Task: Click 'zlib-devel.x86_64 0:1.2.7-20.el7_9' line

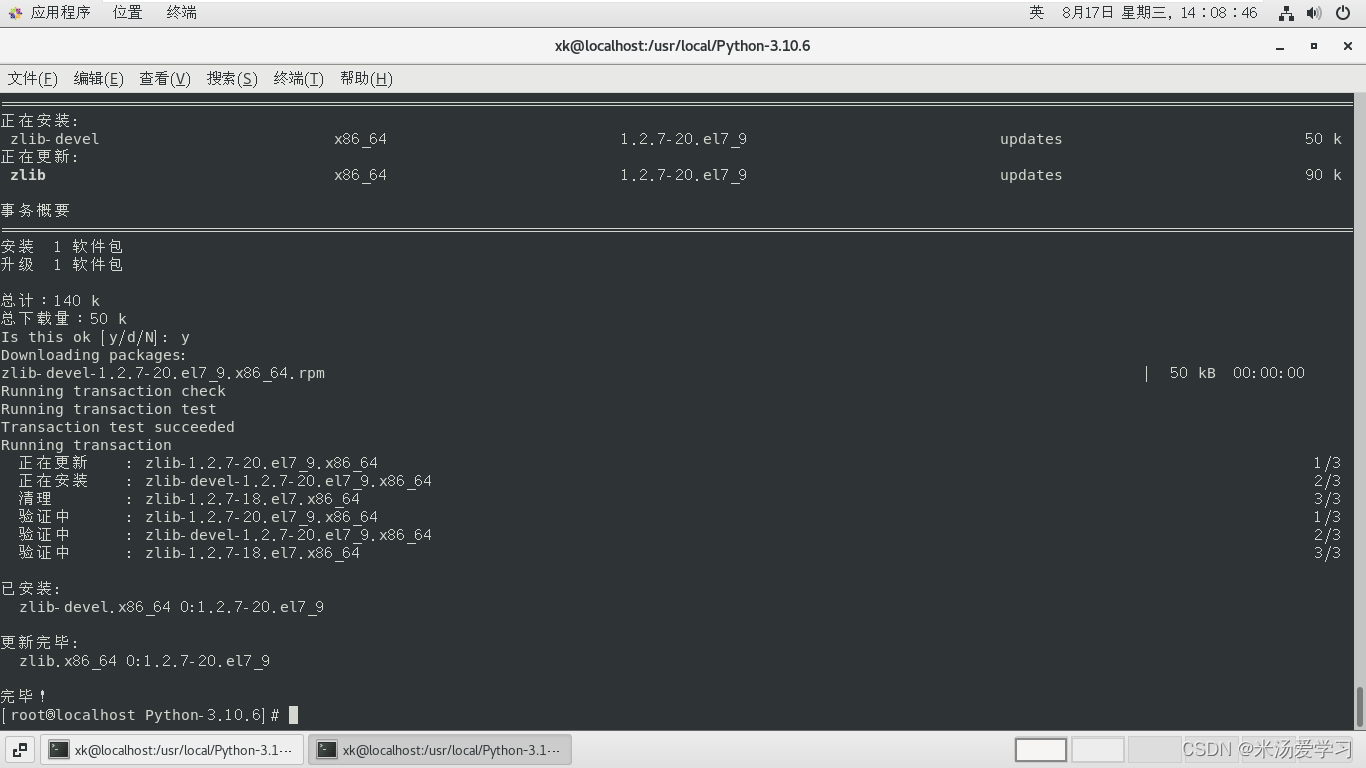Action: [171, 607]
